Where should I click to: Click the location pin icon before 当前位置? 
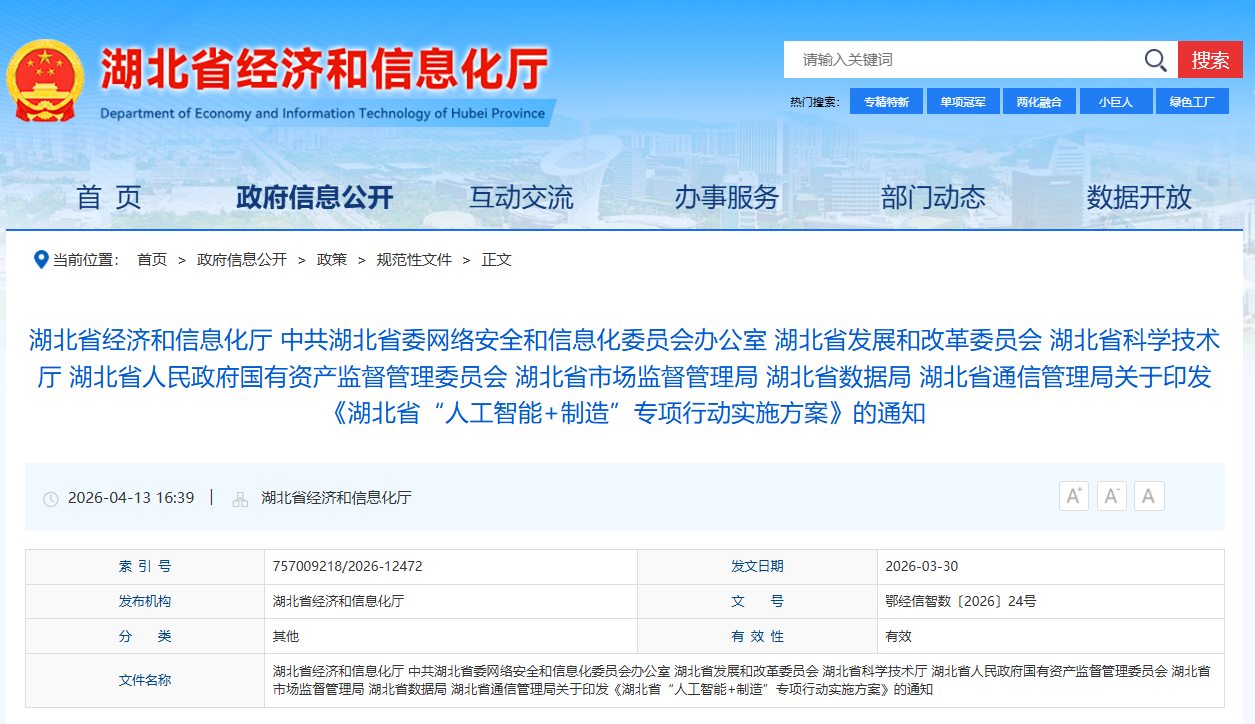tap(39, 259)
